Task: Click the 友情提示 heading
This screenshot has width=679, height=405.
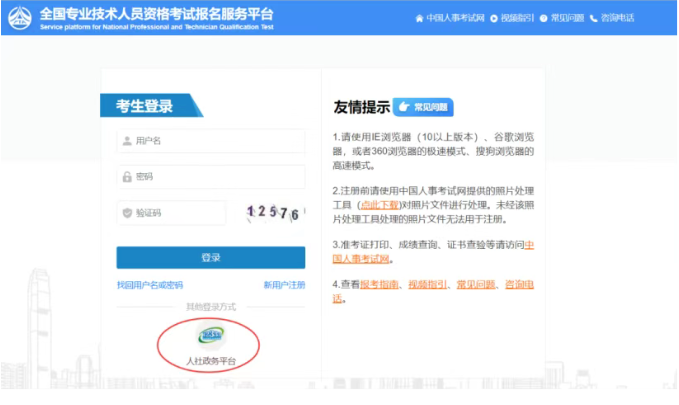Action: [362, 107]
